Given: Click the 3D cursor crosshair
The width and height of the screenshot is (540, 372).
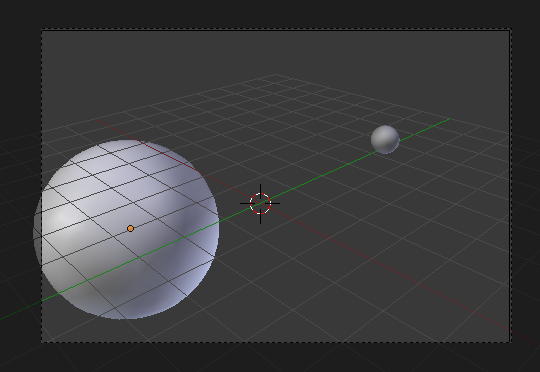Looking at the screenshot, I should (260, 204).
